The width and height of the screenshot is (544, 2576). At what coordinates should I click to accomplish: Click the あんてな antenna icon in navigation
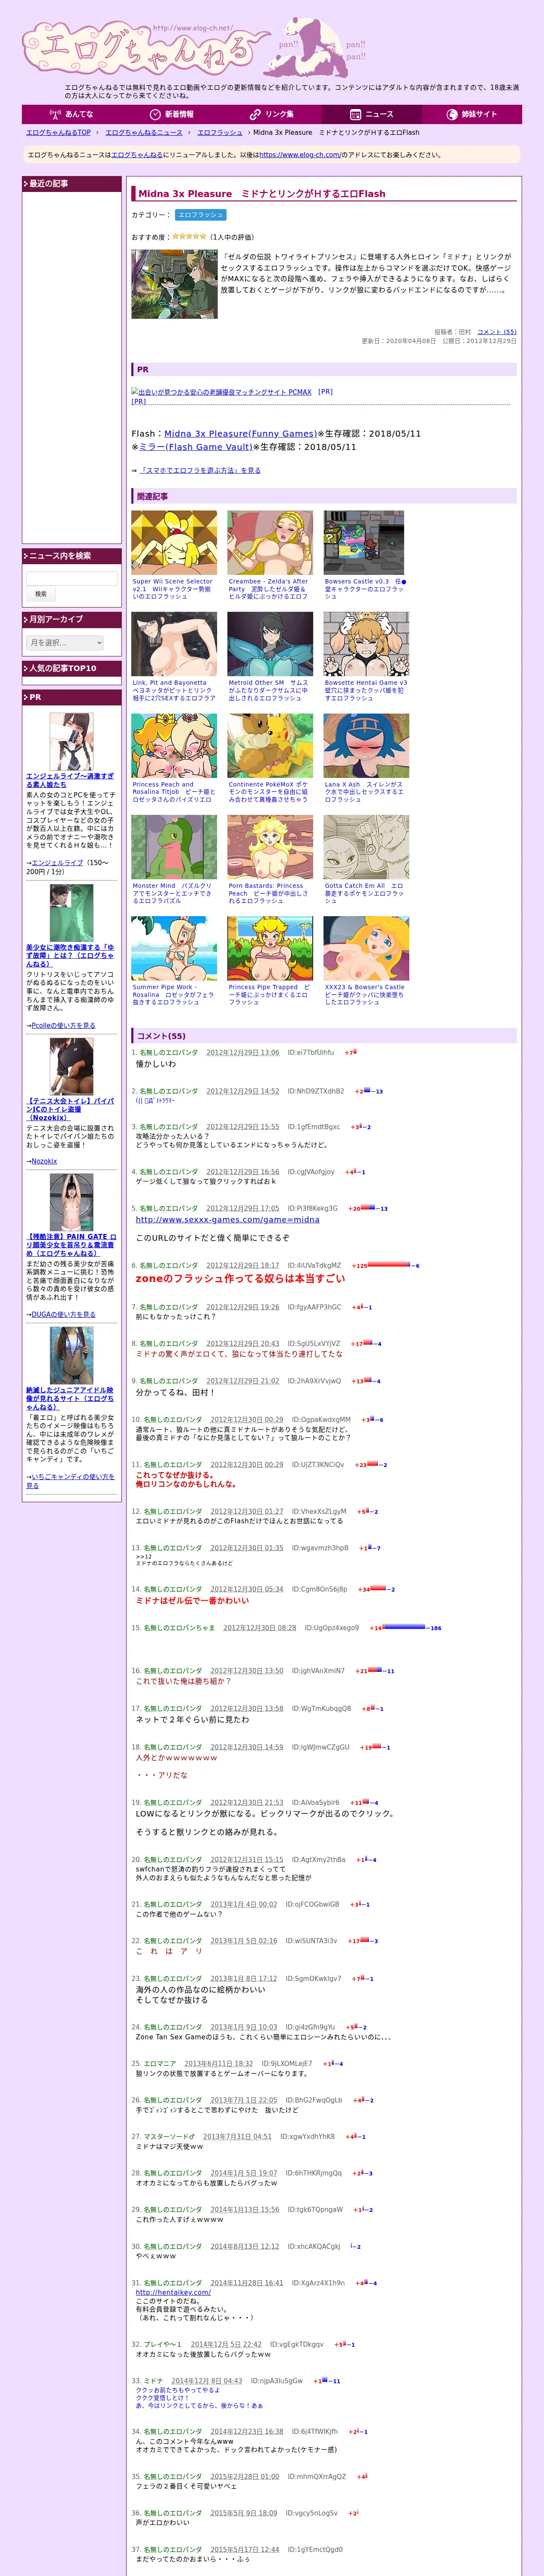pos(55,114)
